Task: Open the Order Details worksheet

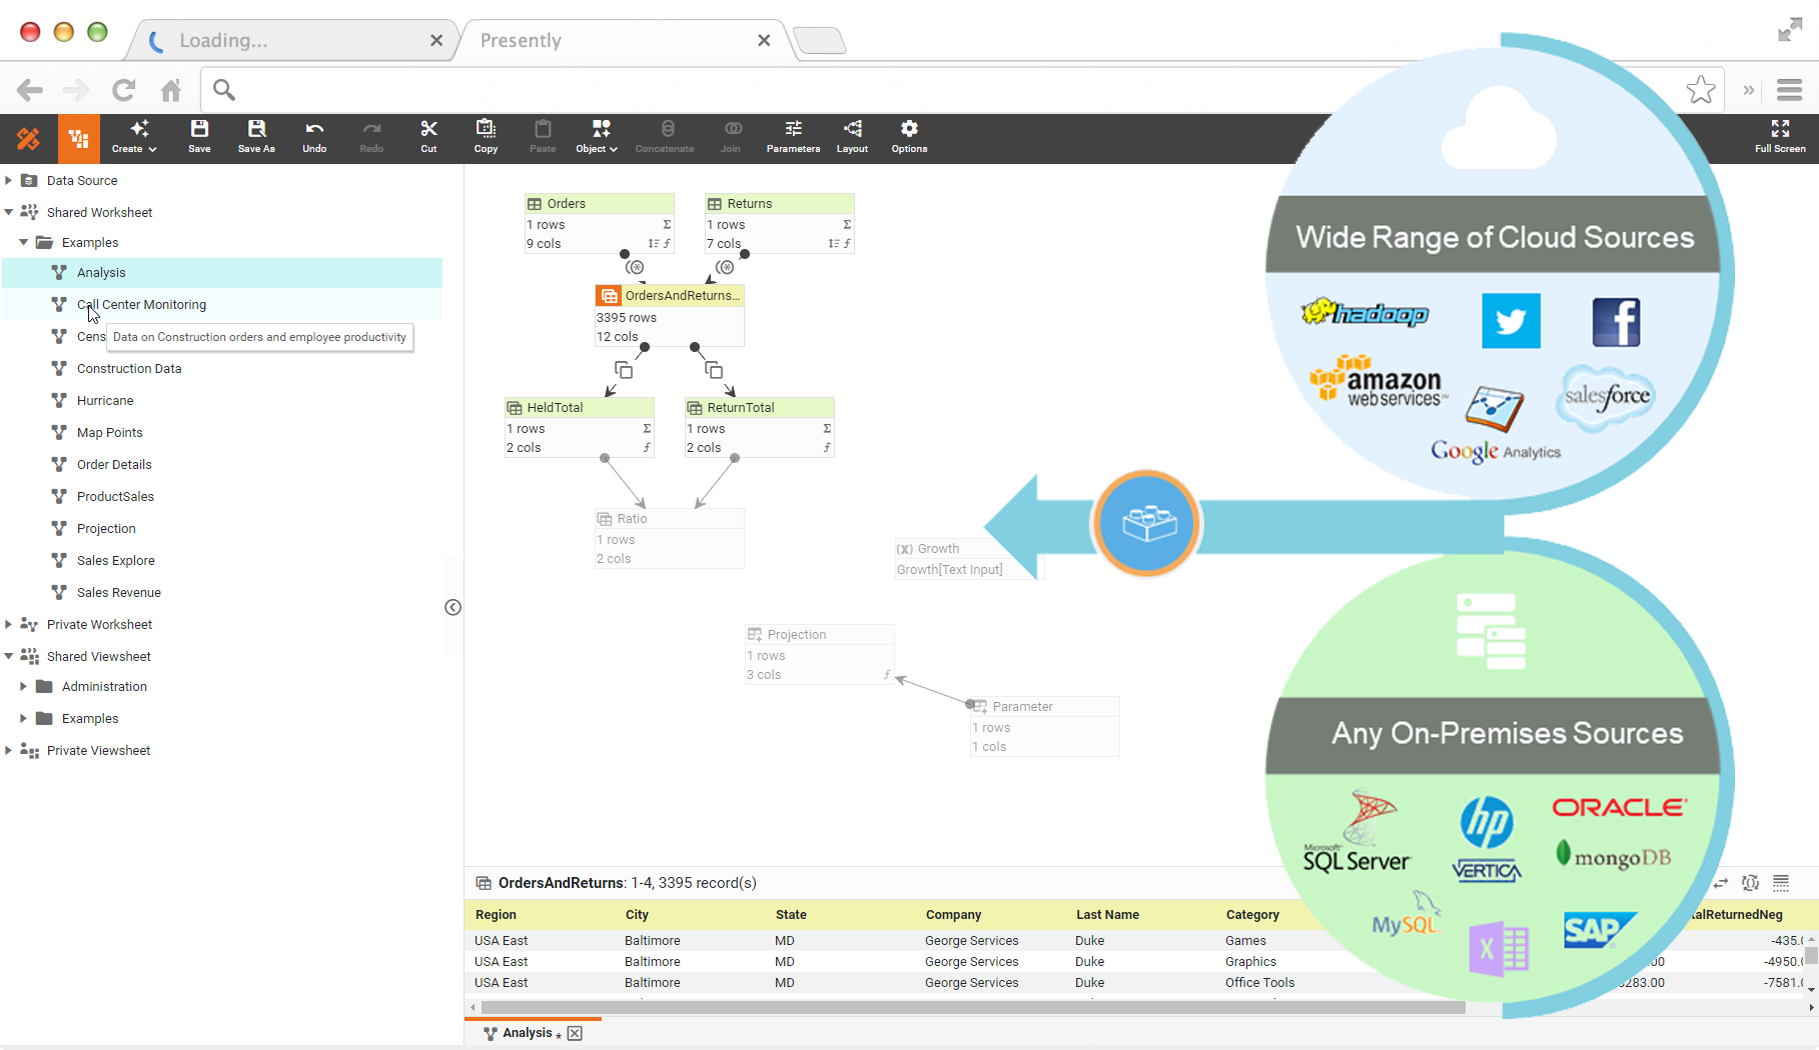Action: tap(114, 464)
